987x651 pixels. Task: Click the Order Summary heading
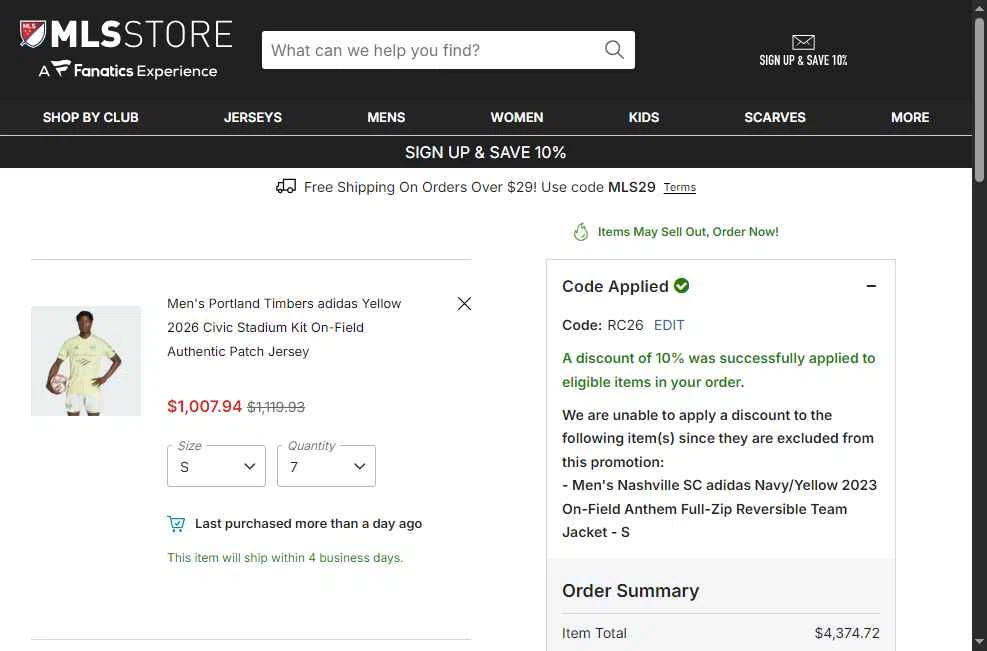point(630,591)
